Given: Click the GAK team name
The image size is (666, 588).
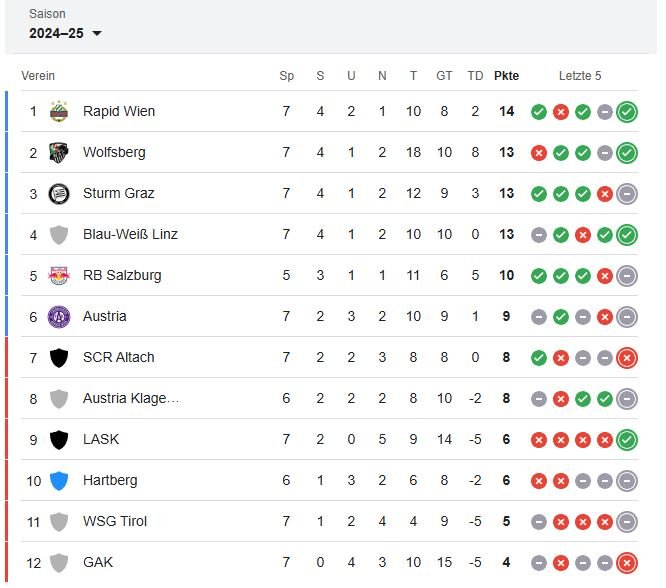Looking at the screenshot, I should (98, 562).
